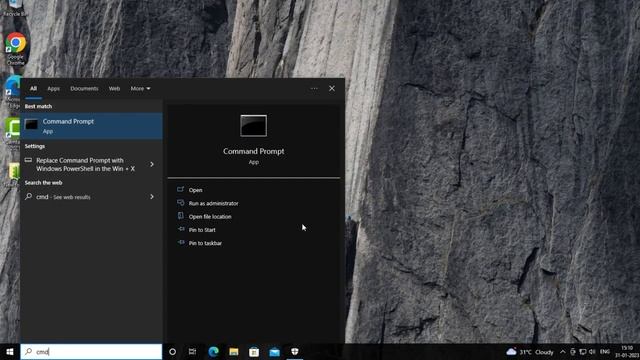Viewport: 640px width, 360px height.
Task: Click the Cortana circle icon on taskbar
Action: pos(172,351)
